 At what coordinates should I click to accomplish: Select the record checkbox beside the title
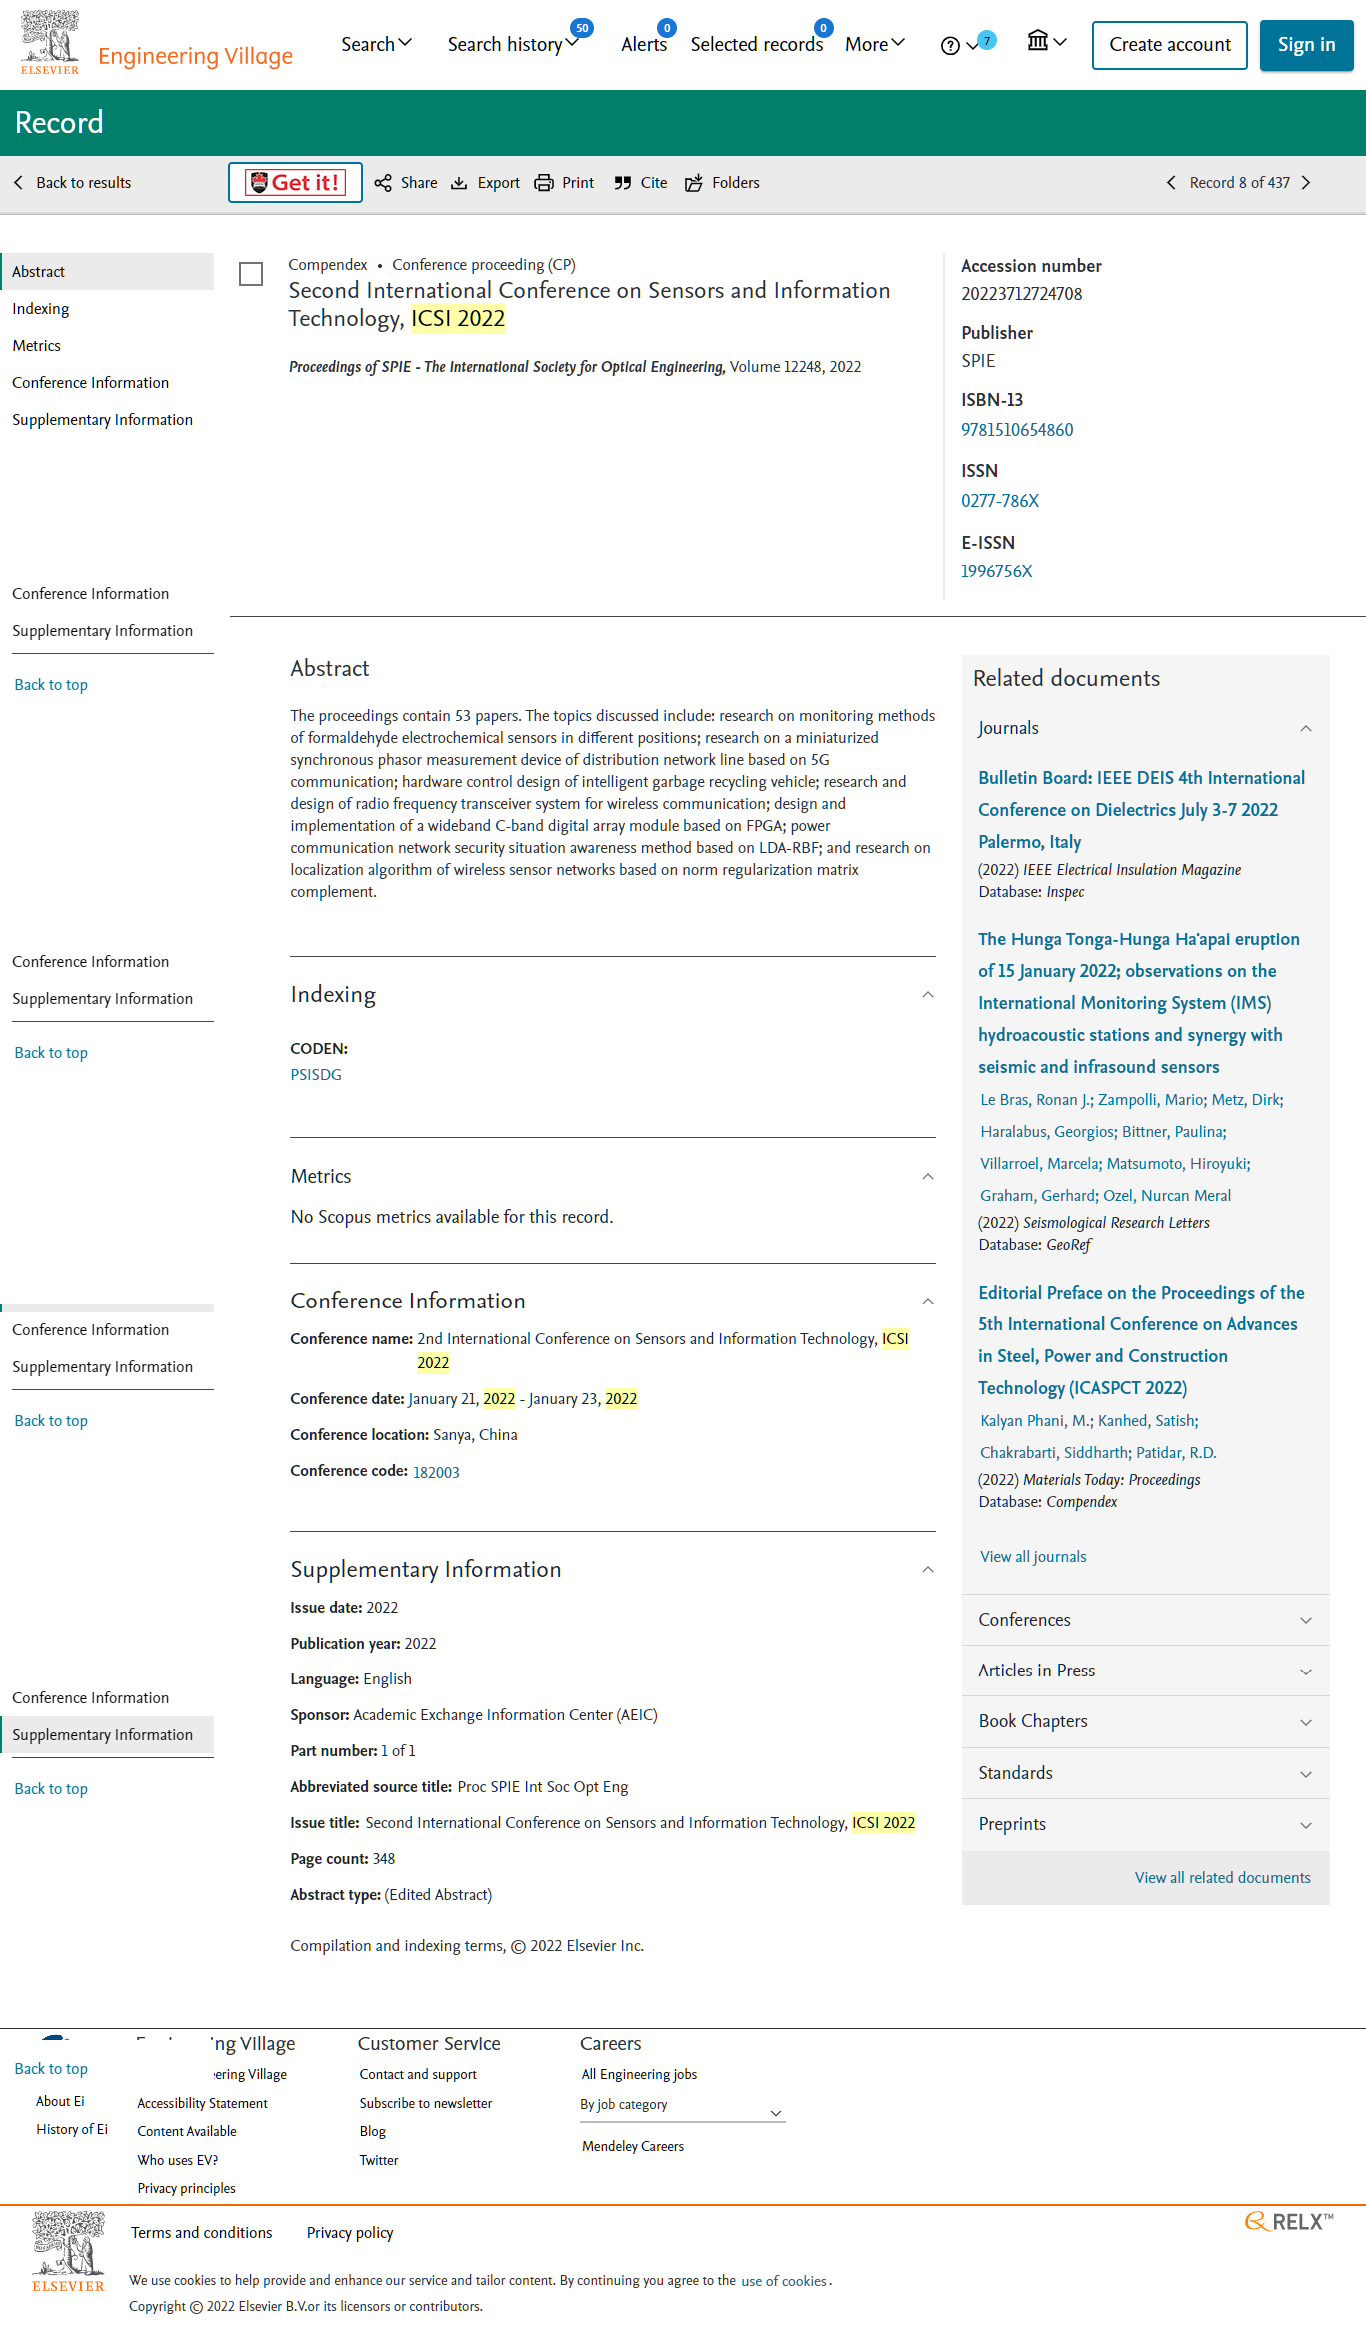[251, 274]
